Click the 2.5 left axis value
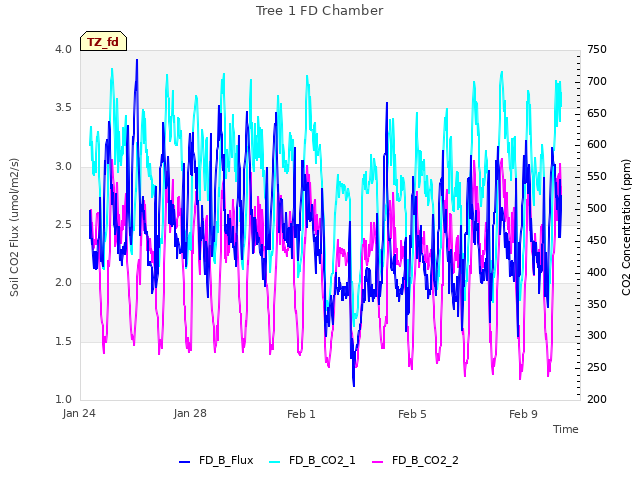Image resolution: width=640 pixels, height=480 pixels. point(64,224)
